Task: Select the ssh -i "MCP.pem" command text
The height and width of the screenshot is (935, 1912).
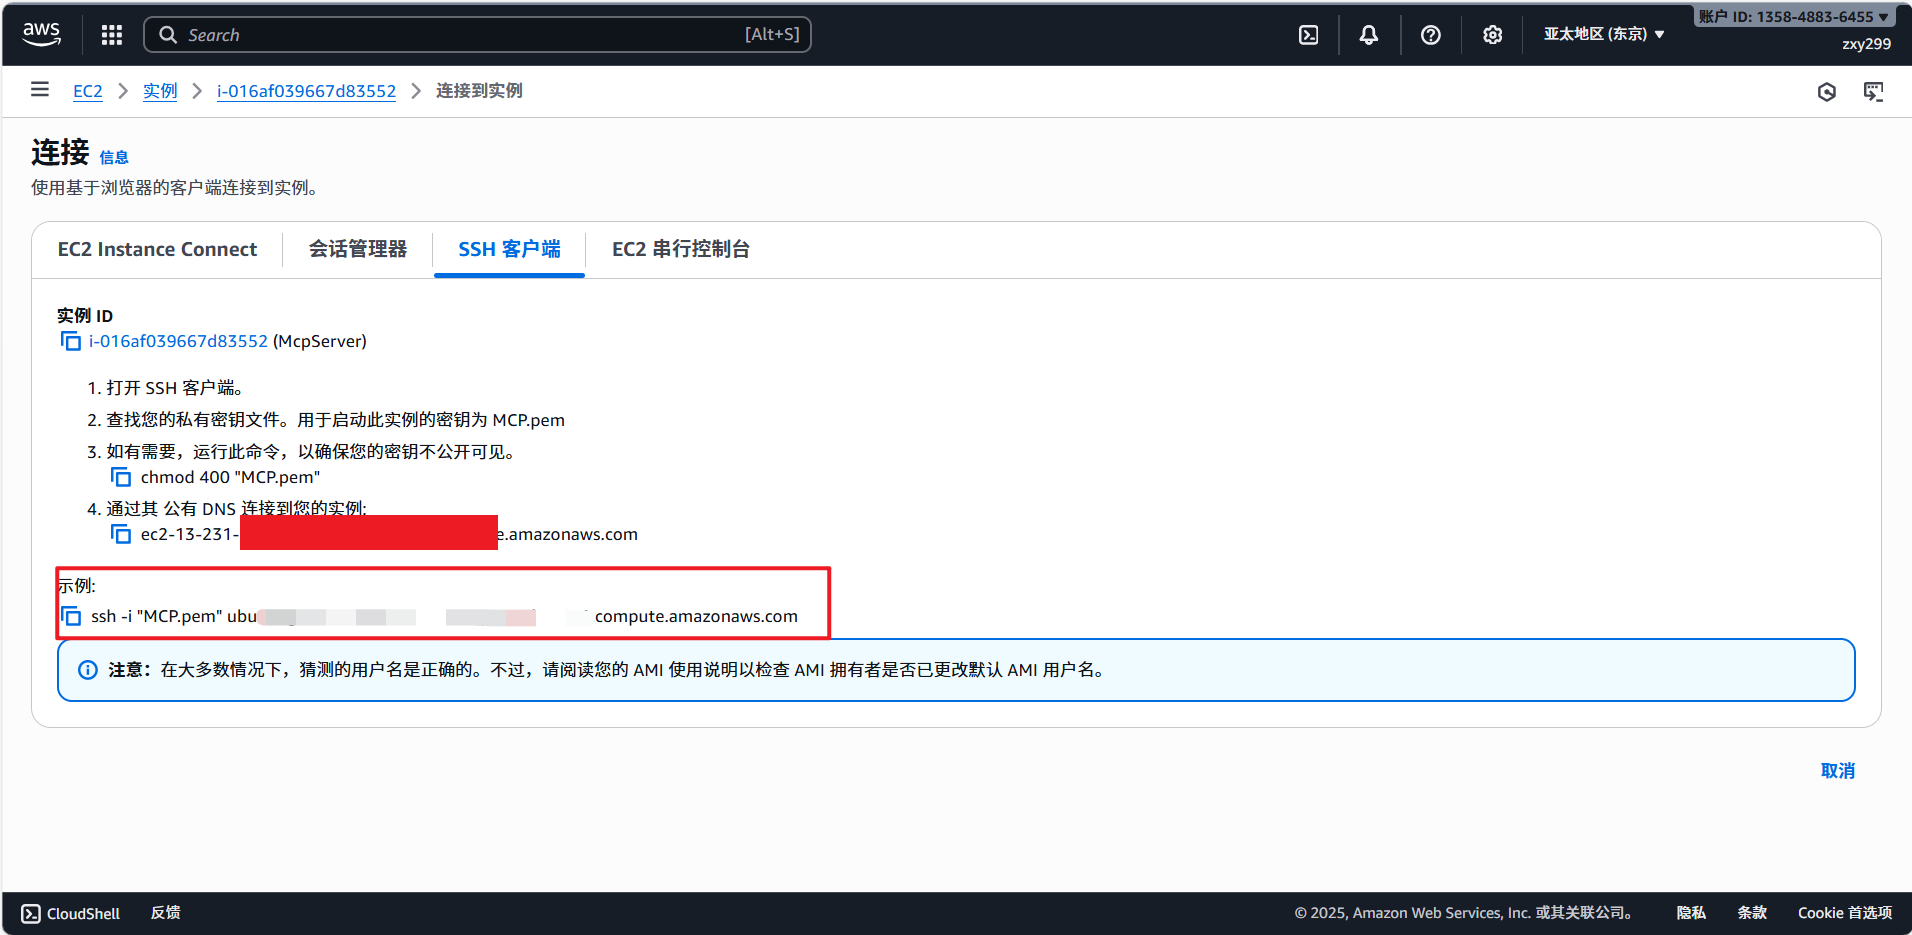Action: (444, 616)
